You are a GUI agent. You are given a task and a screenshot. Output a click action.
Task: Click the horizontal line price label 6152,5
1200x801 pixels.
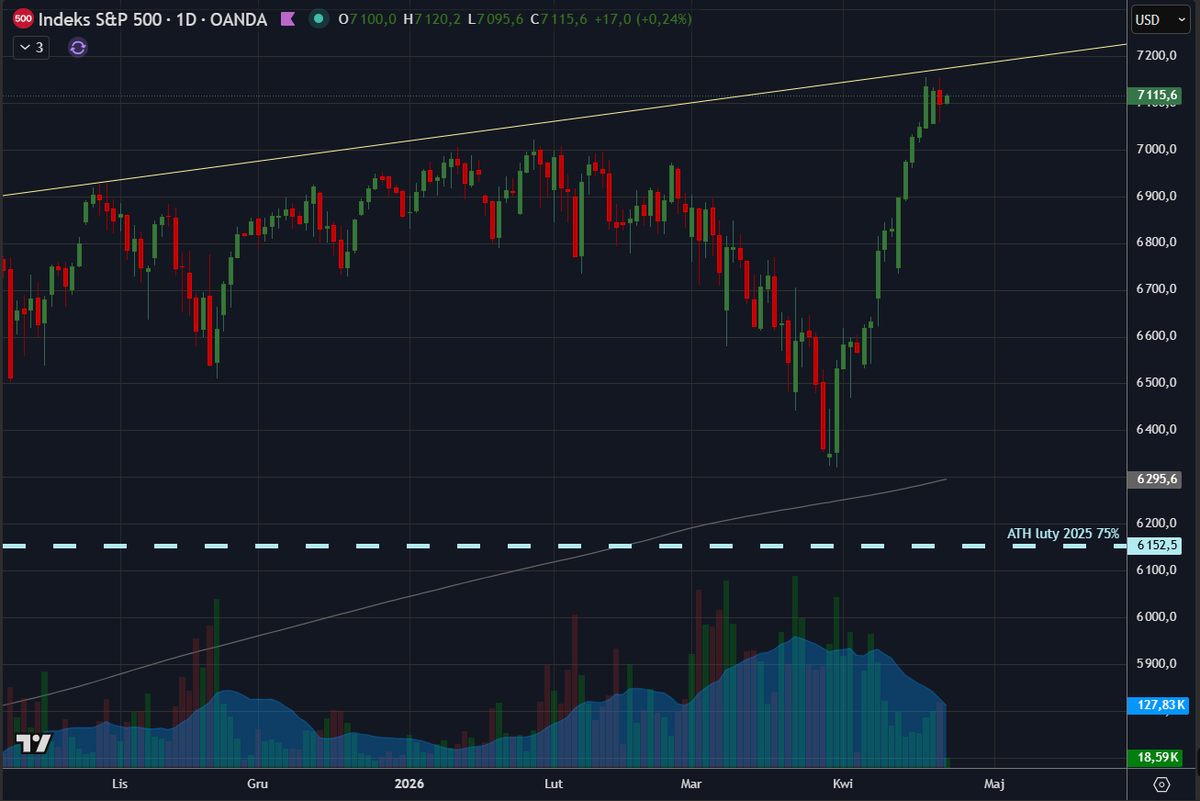[1155, 545]
